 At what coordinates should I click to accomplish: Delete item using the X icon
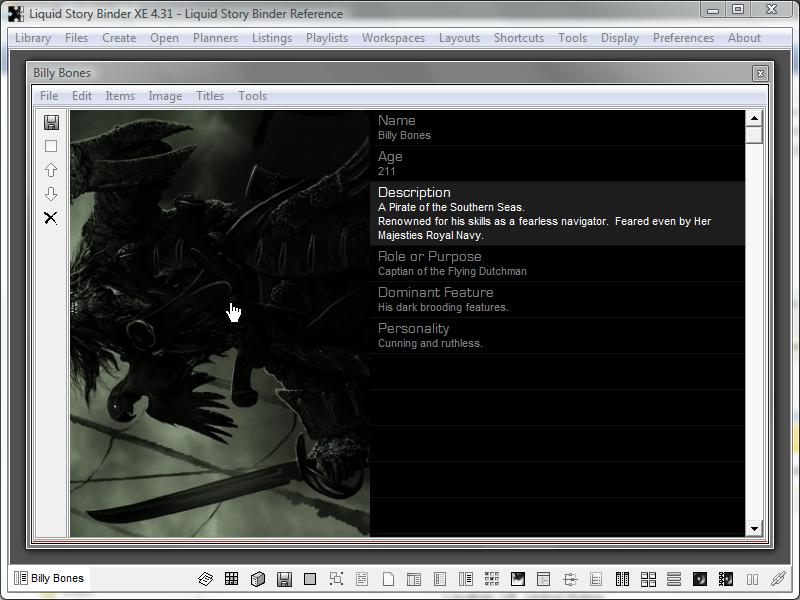51,218
